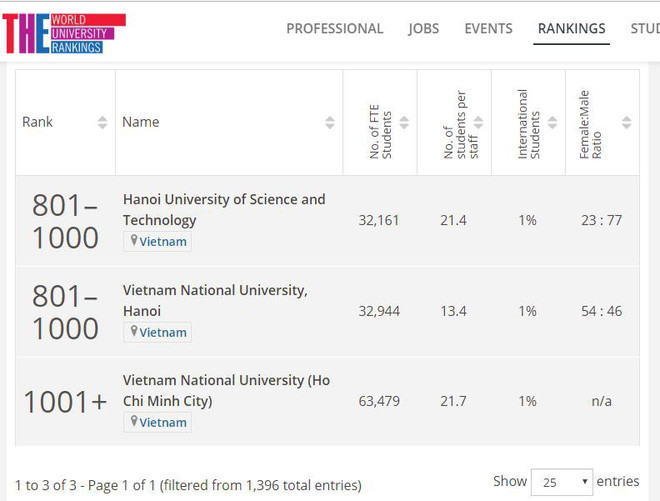
Task: Click the Name column header
Action: (141, 122)
